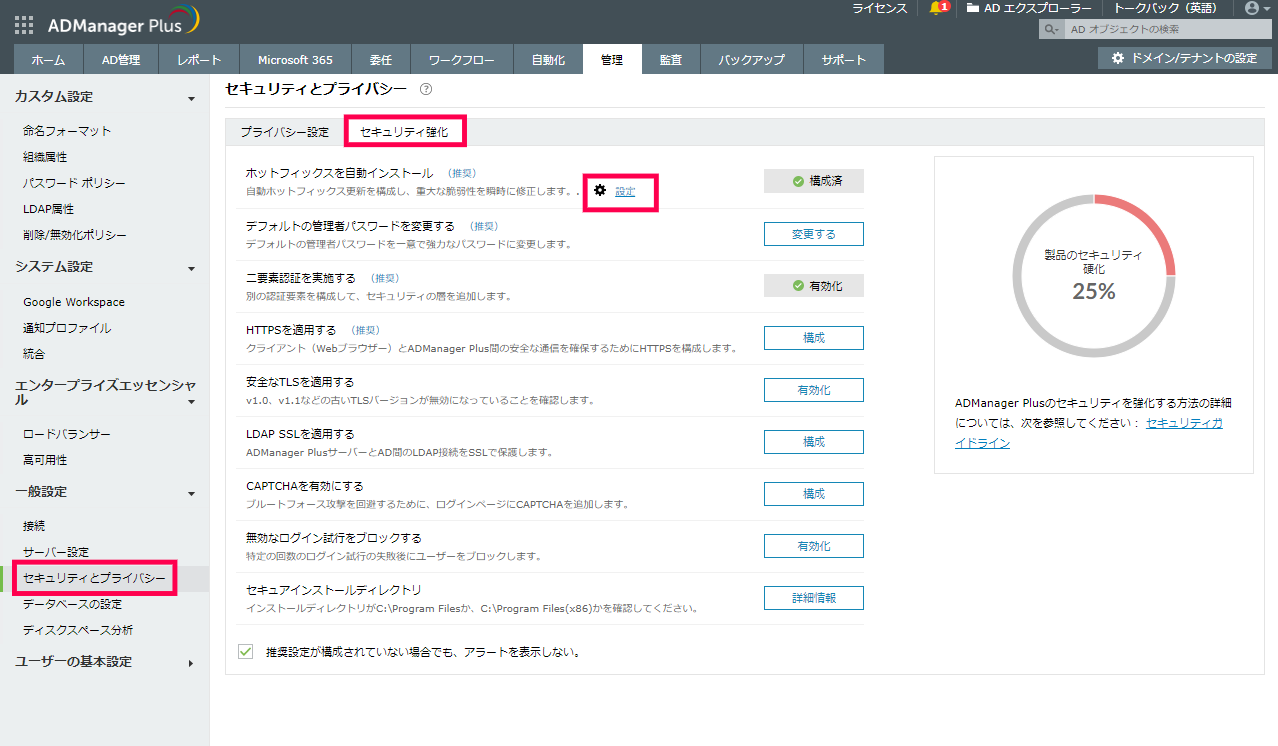The height and width of the screenshot is (746, 1278).
Task: Open the バックアップ tab
Action: pyautogui.click(x=751, y=60)
